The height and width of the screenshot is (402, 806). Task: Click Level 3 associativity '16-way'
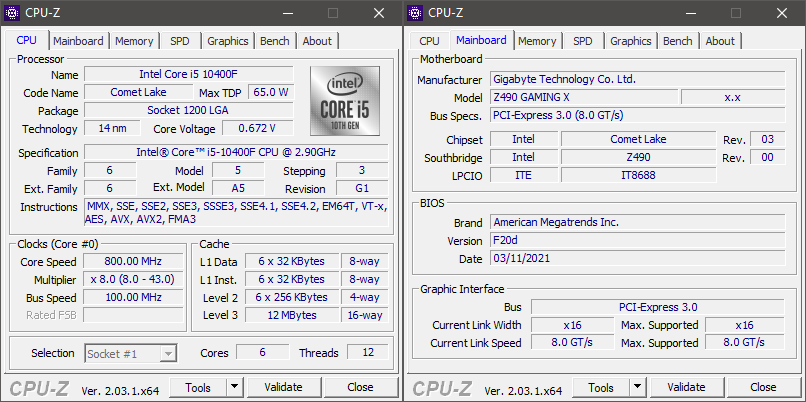click(x=365, y=315)
